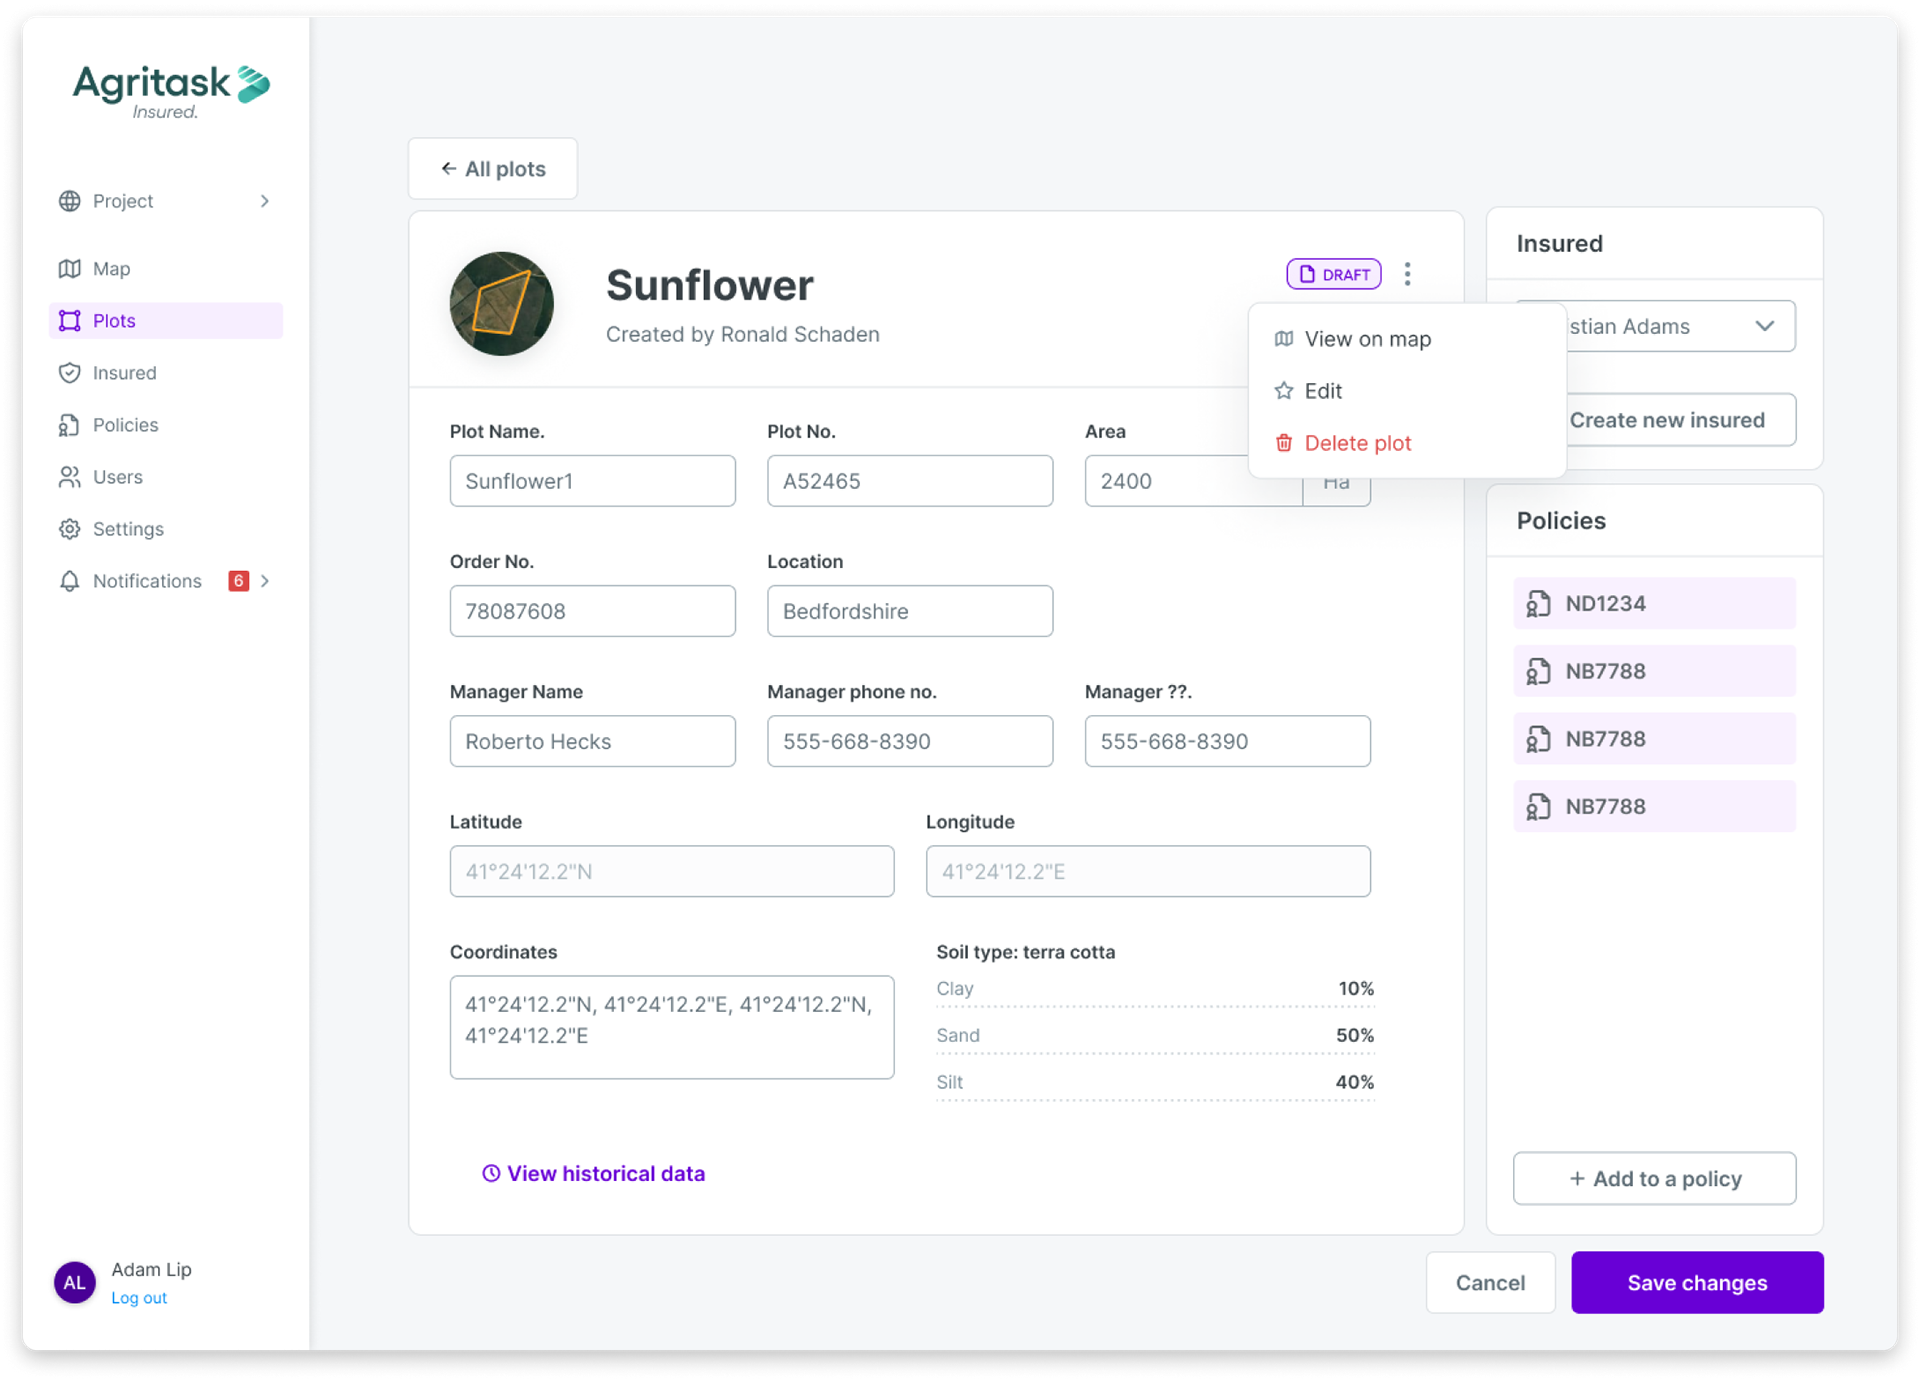This screenshot has height=1380, width=1920.
Task: Click the ND1234 policy icon
Action: pos(1538,604)
